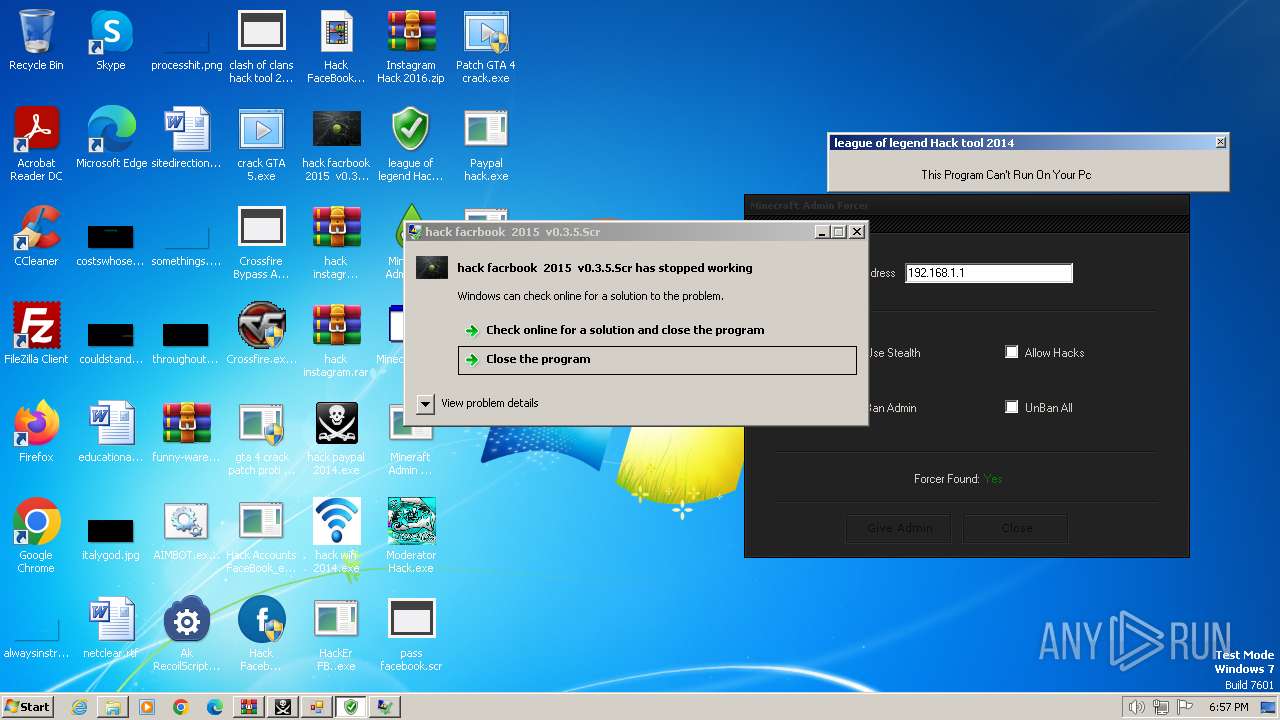The image size is (1280, 720).
Task: Select Paypal hack.exe desktop icon
Action: (486, 145)
